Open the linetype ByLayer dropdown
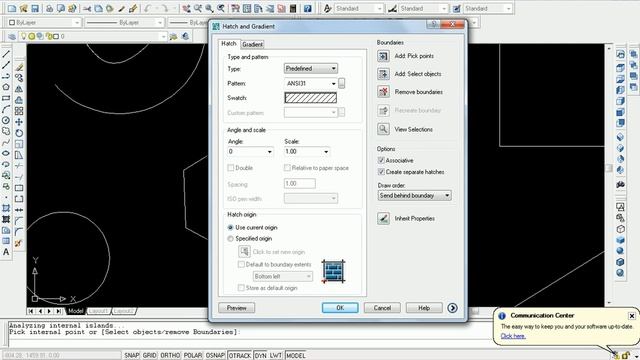 [x=124, y=22]
